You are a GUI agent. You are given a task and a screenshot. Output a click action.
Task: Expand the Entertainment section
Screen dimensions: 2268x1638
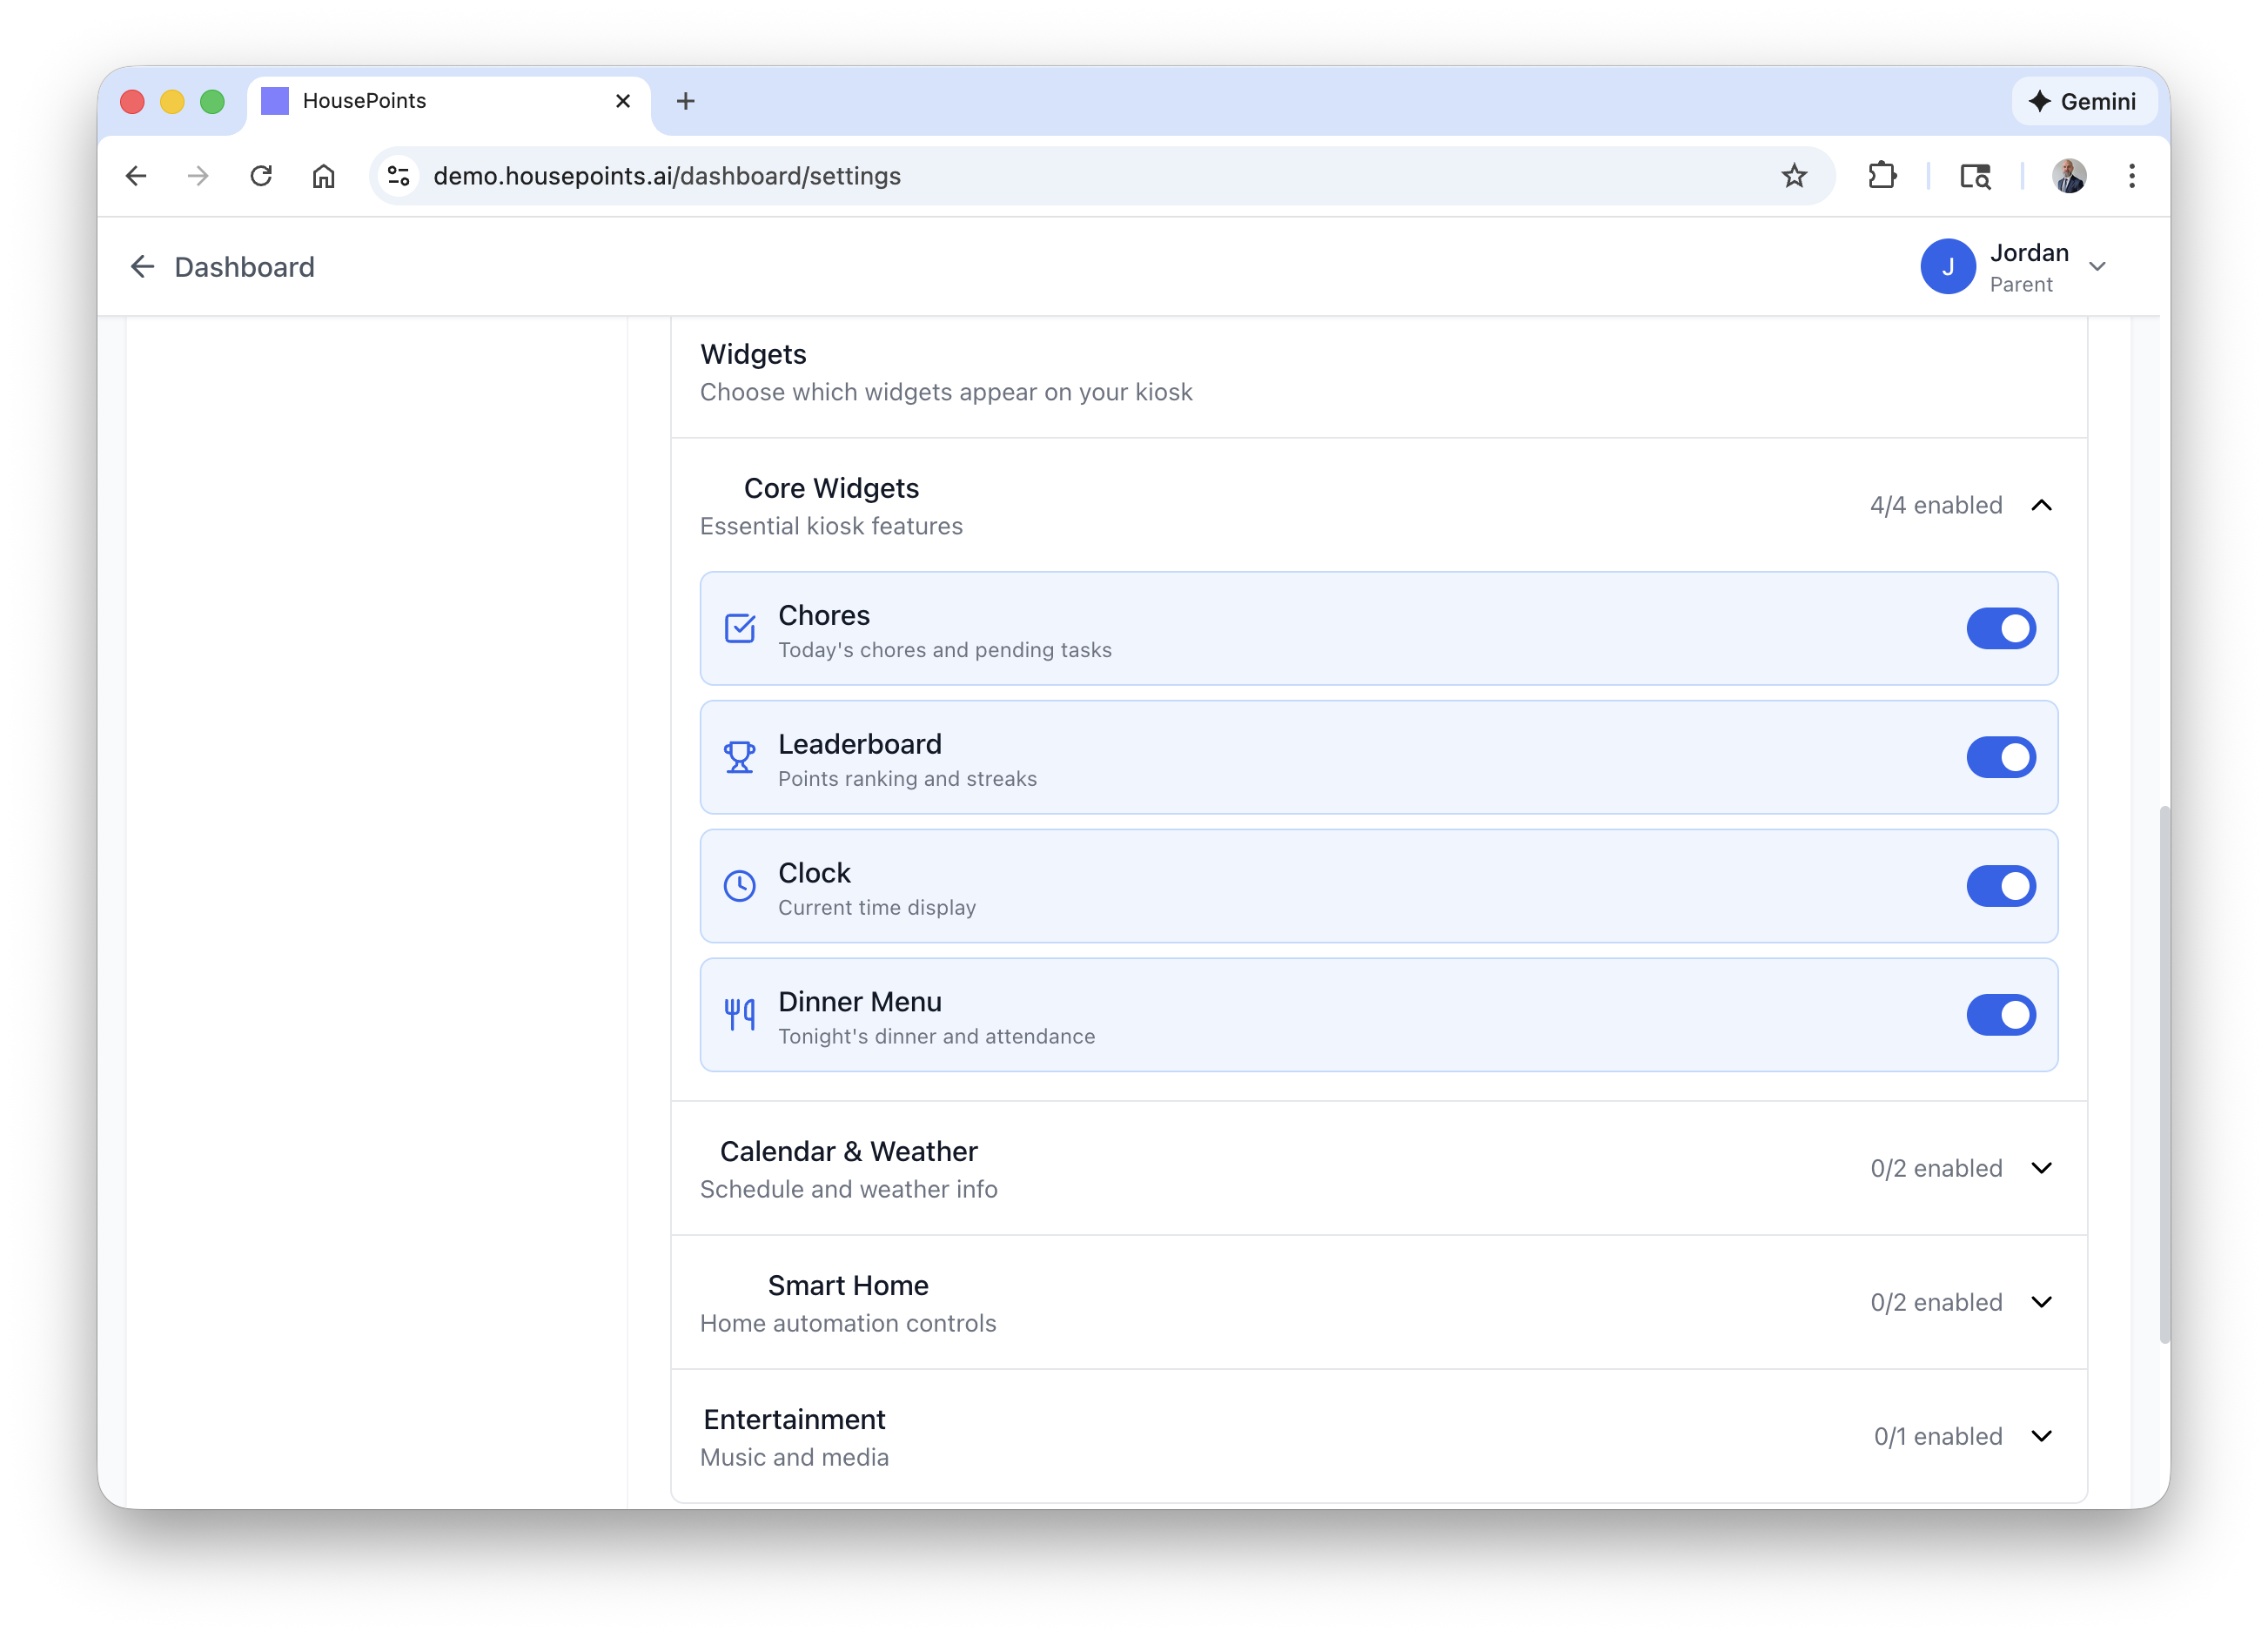coord(2041,1436)
